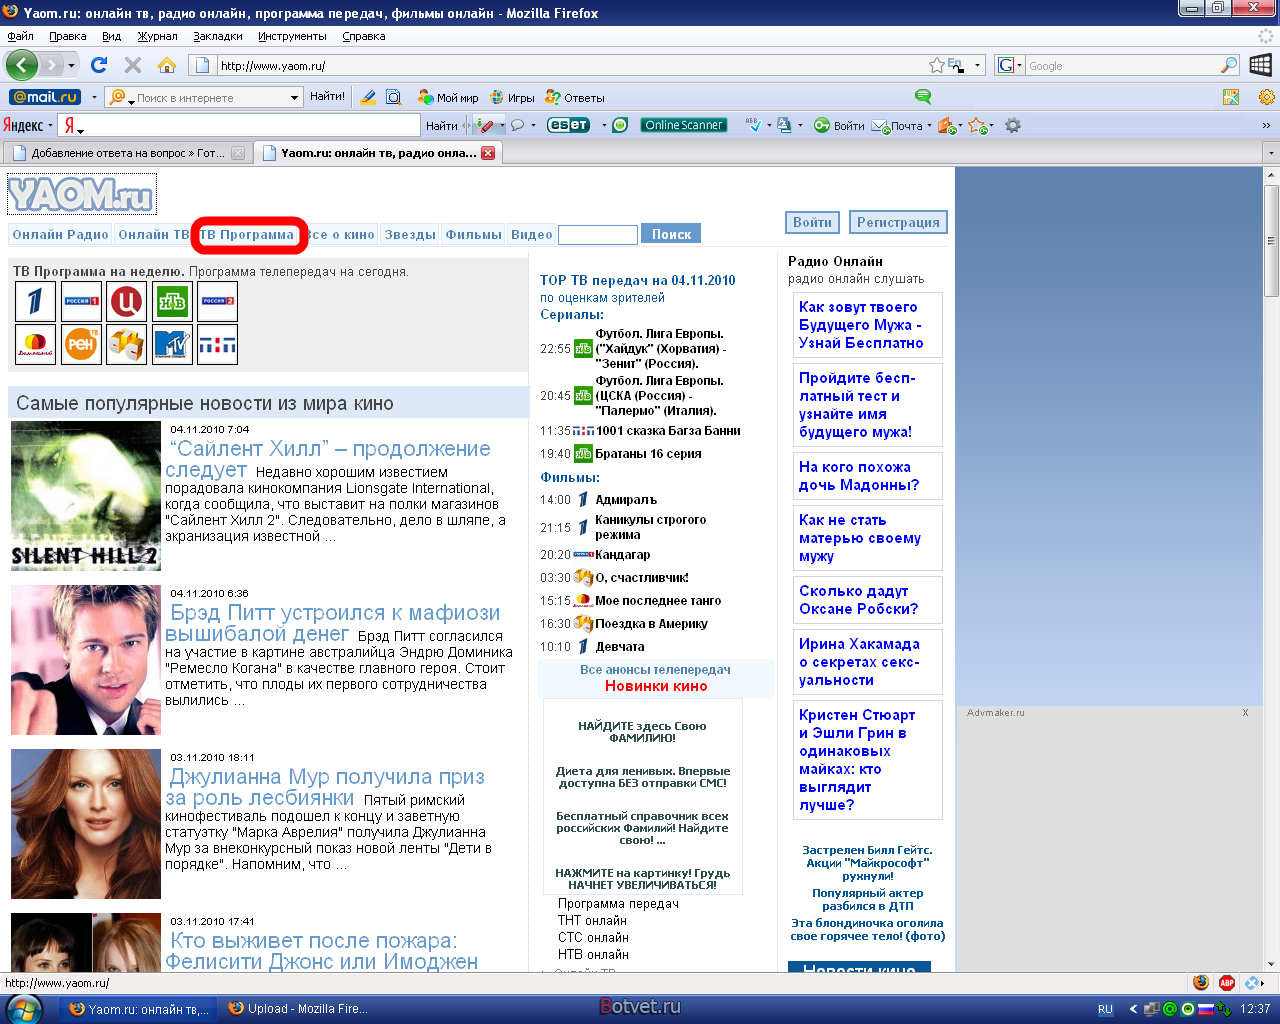
Task: Open the Журнал menu
Action: pos(157,36)
